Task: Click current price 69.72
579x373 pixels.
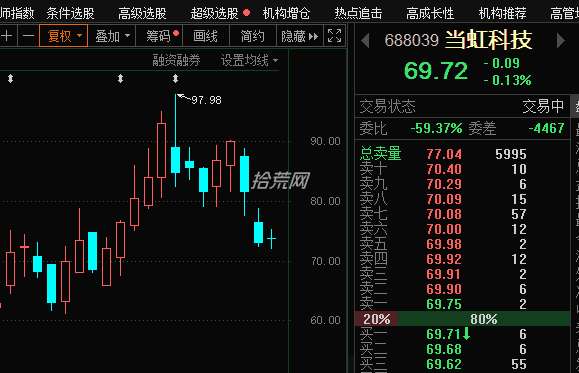Action: [436, 71]
